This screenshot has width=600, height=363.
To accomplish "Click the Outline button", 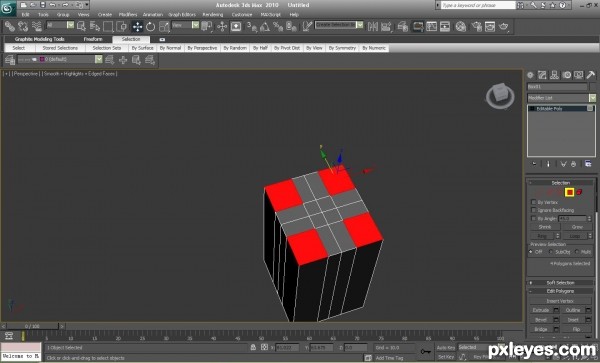I will (573, 310).
